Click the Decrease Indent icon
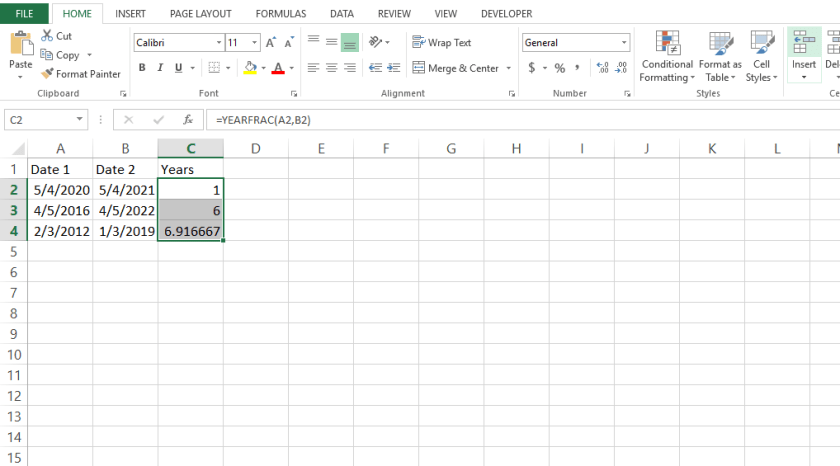Screen dimensions: 840x466 point(376,67)
